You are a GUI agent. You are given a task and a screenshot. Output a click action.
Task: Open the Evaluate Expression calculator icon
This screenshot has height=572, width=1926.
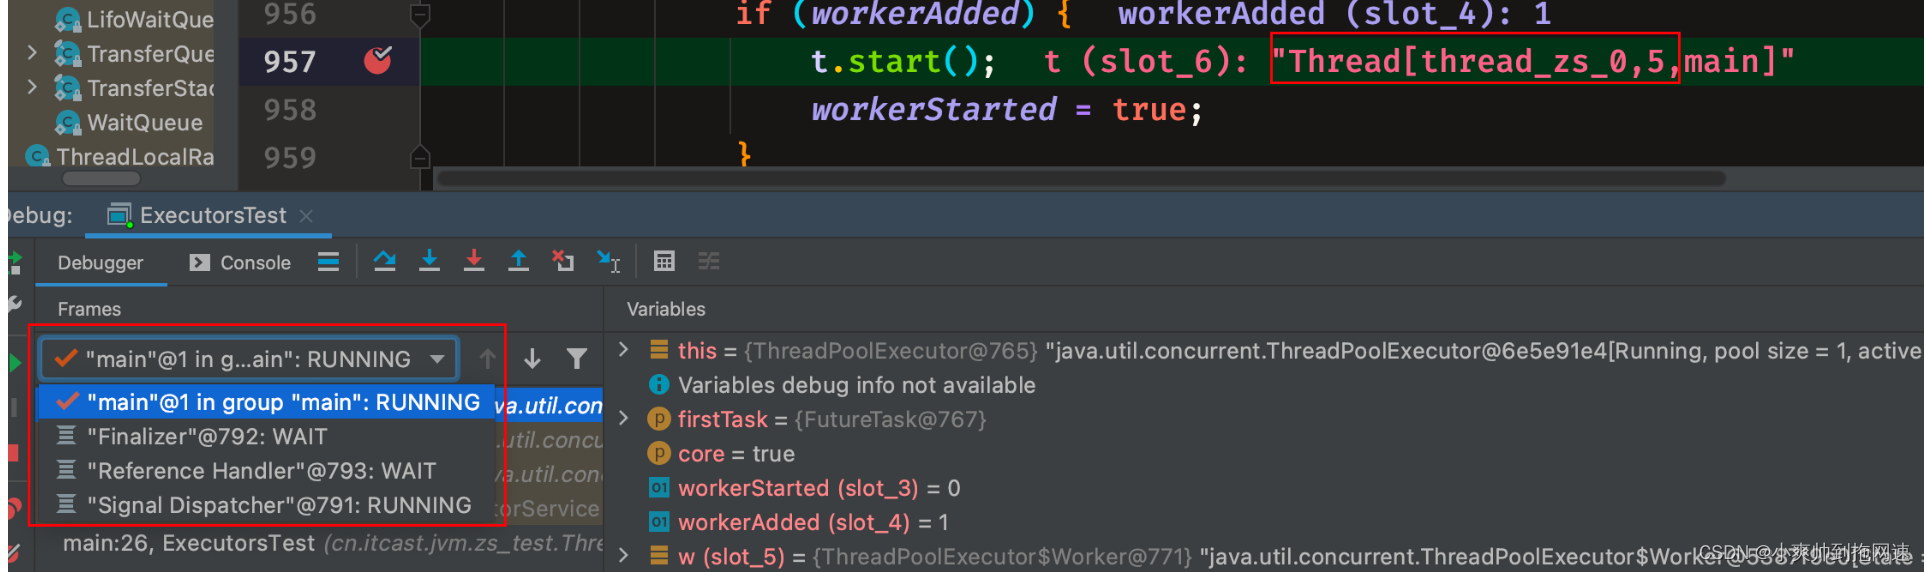coord(664,261)
